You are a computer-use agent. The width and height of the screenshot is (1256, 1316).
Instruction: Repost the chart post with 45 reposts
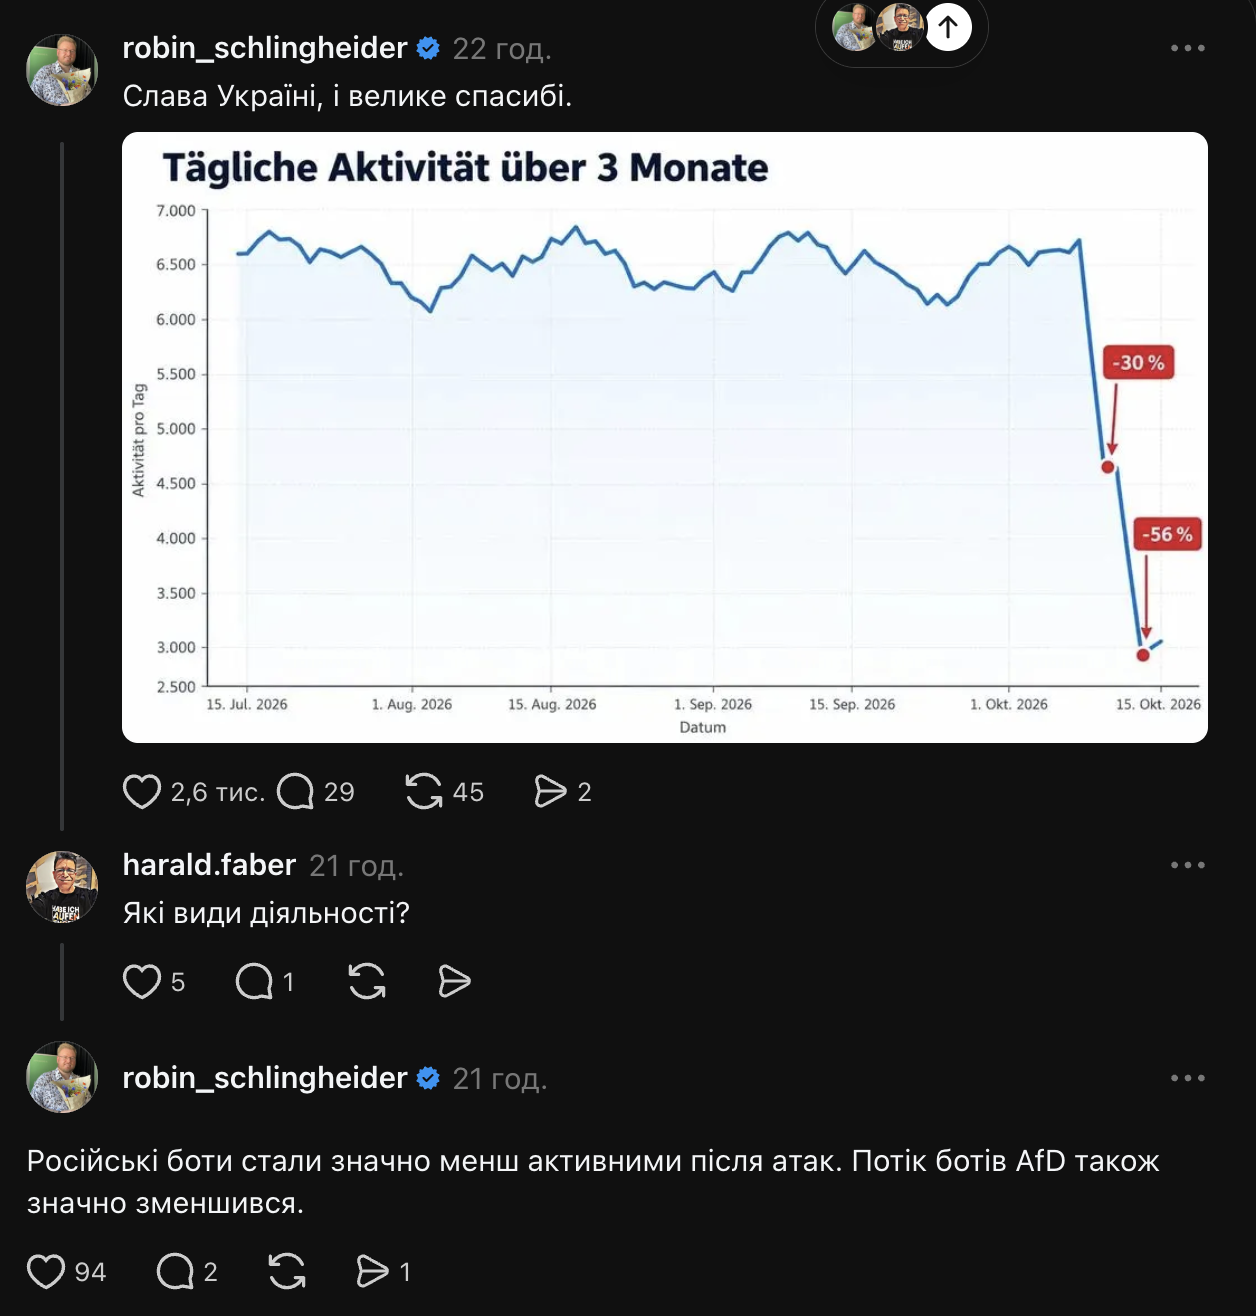[x=424, y=792]
